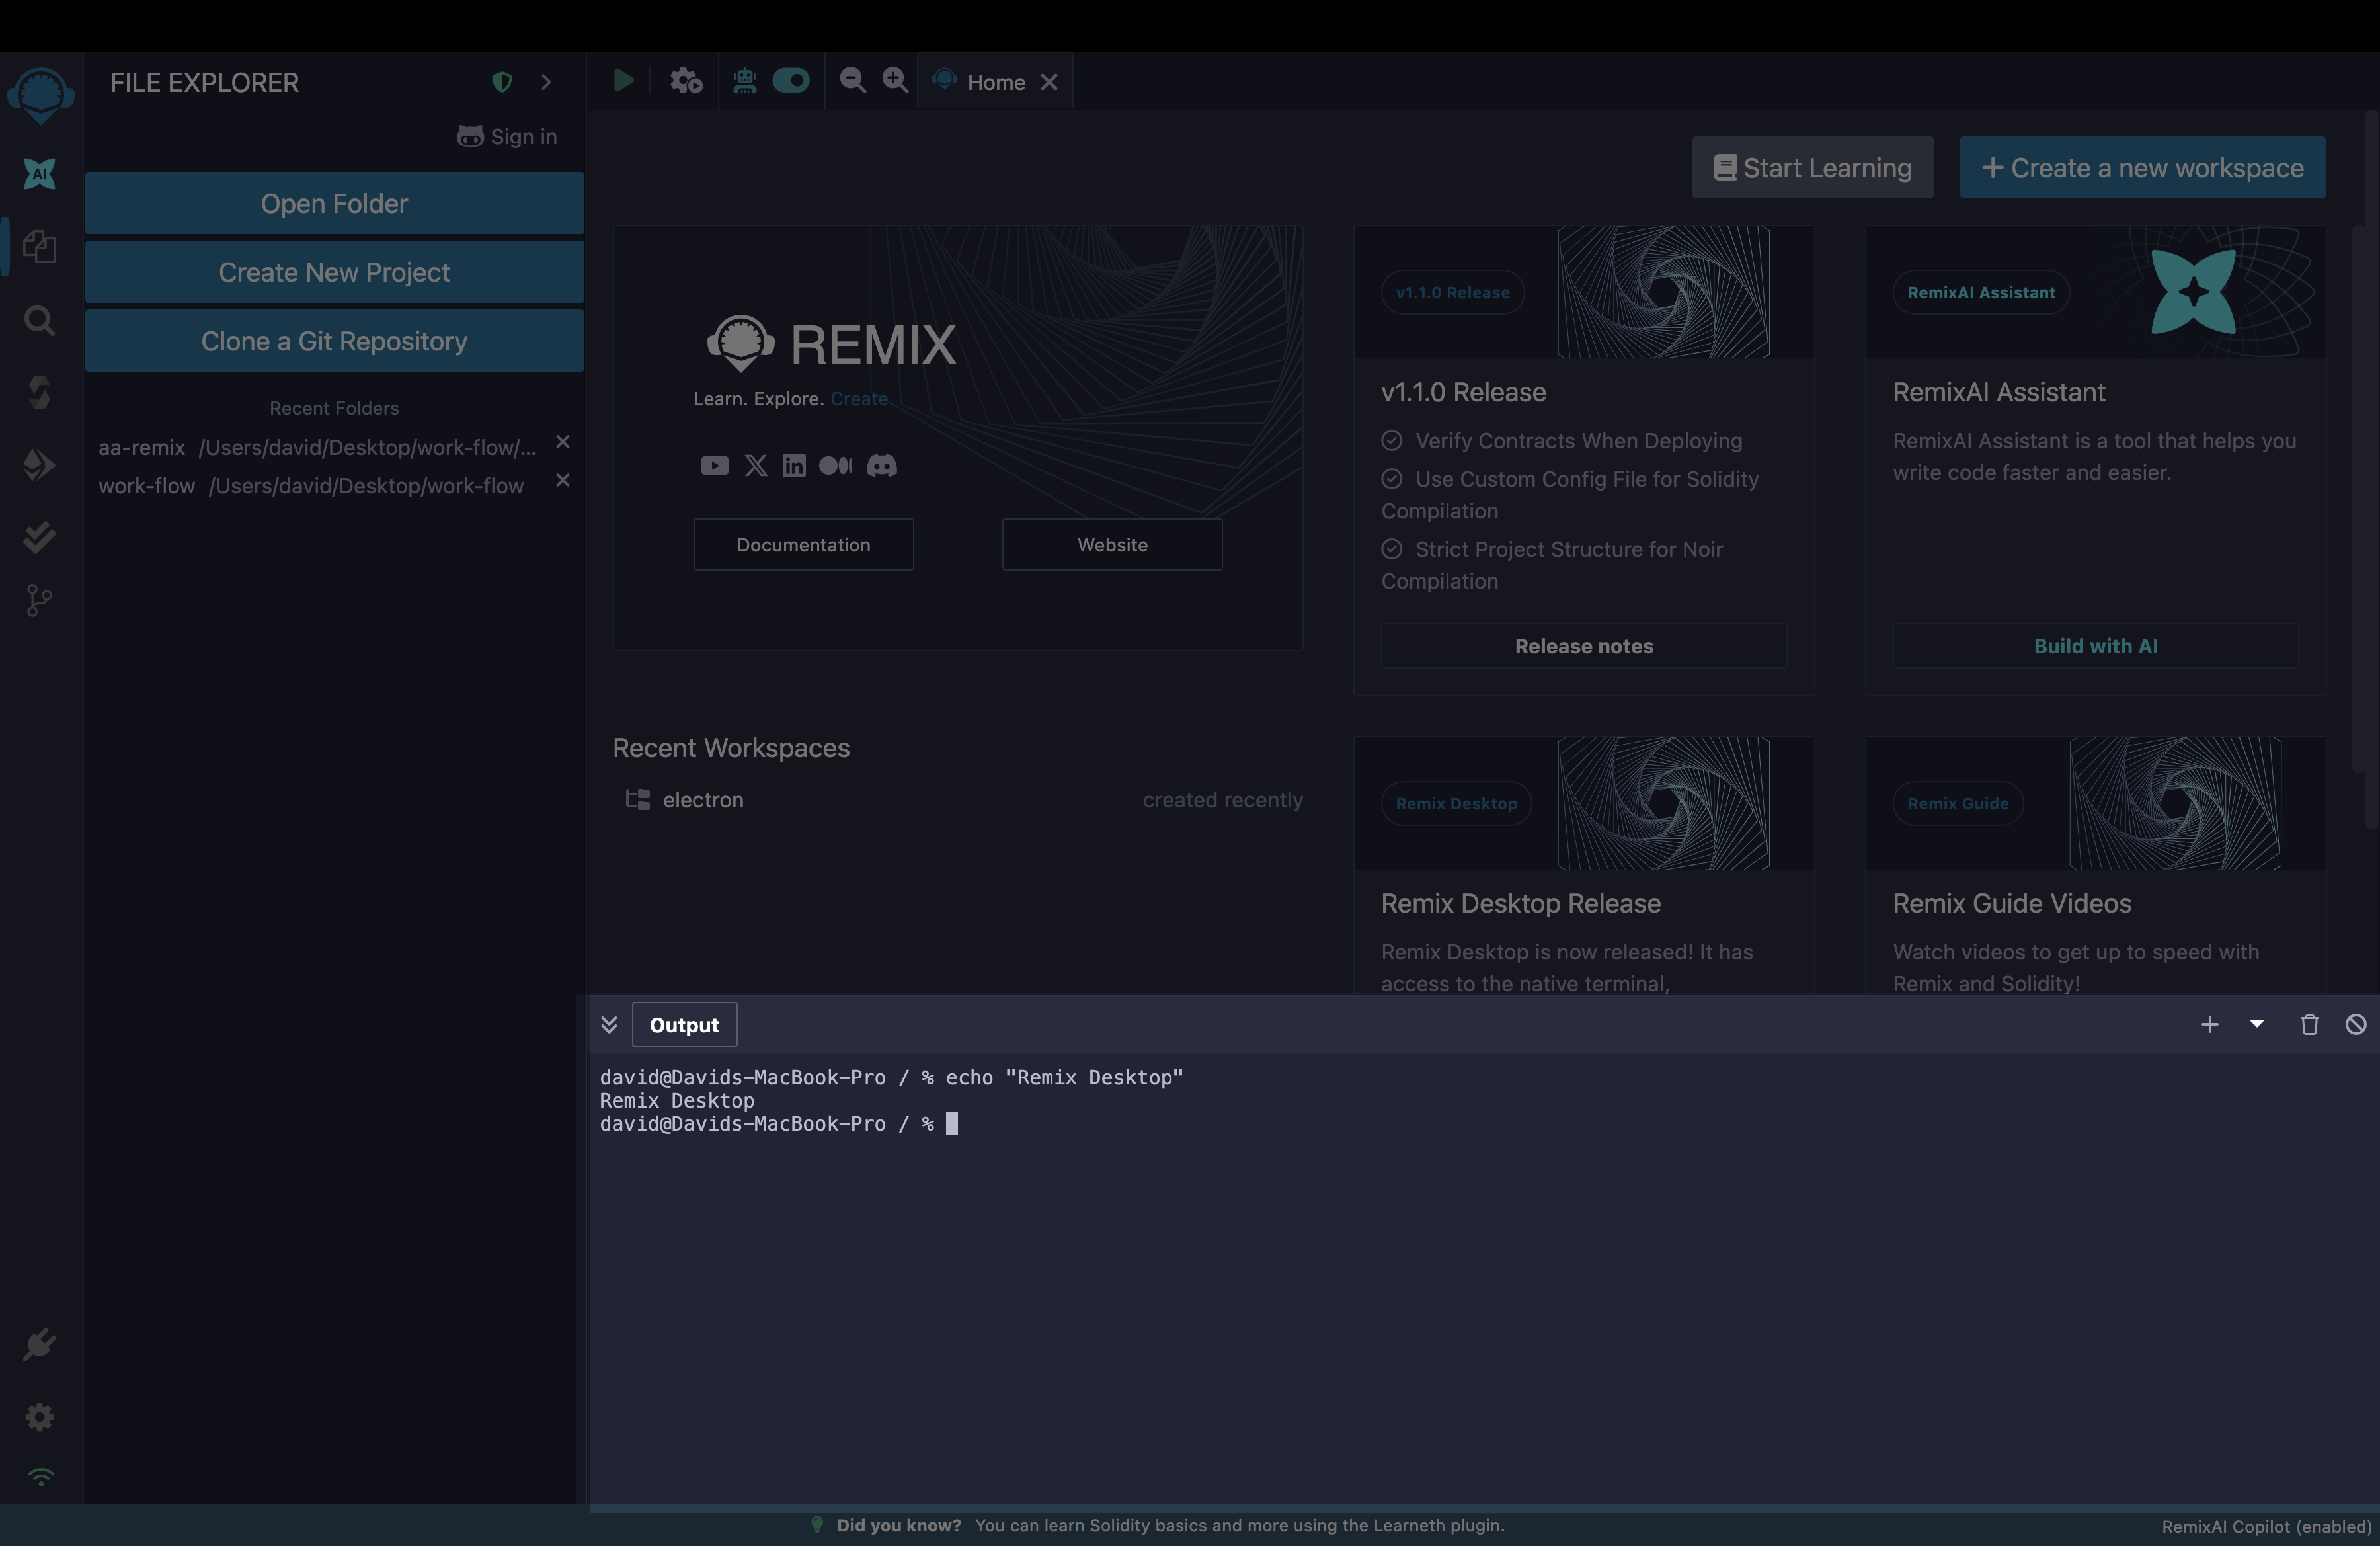Sign in with GitHub
Viewport: 2380px width, 1546px height.
[x=507, y=136]
